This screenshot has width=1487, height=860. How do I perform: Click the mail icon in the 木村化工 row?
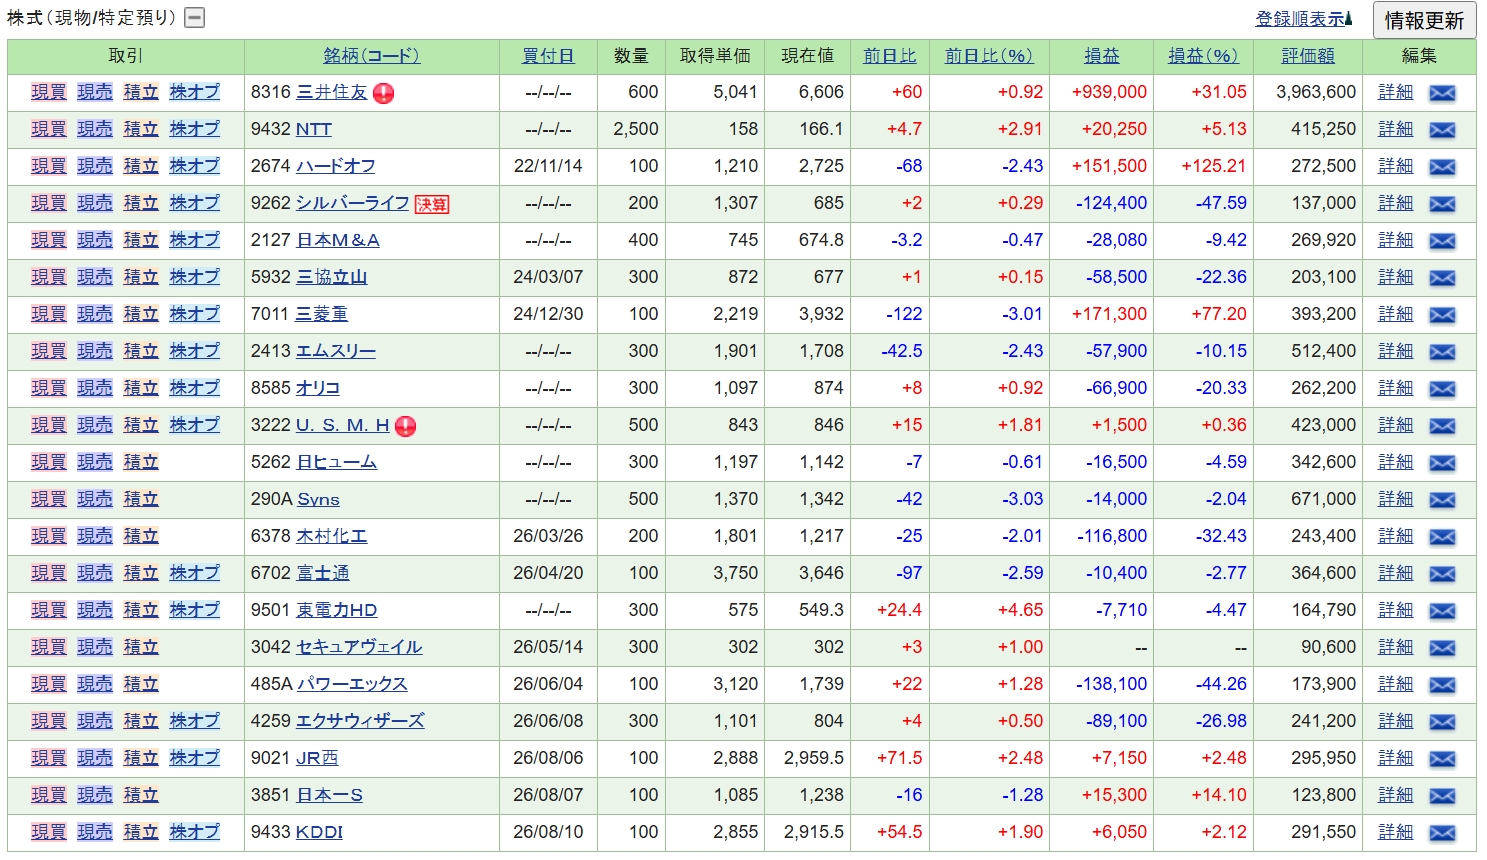pos(1442,537)
